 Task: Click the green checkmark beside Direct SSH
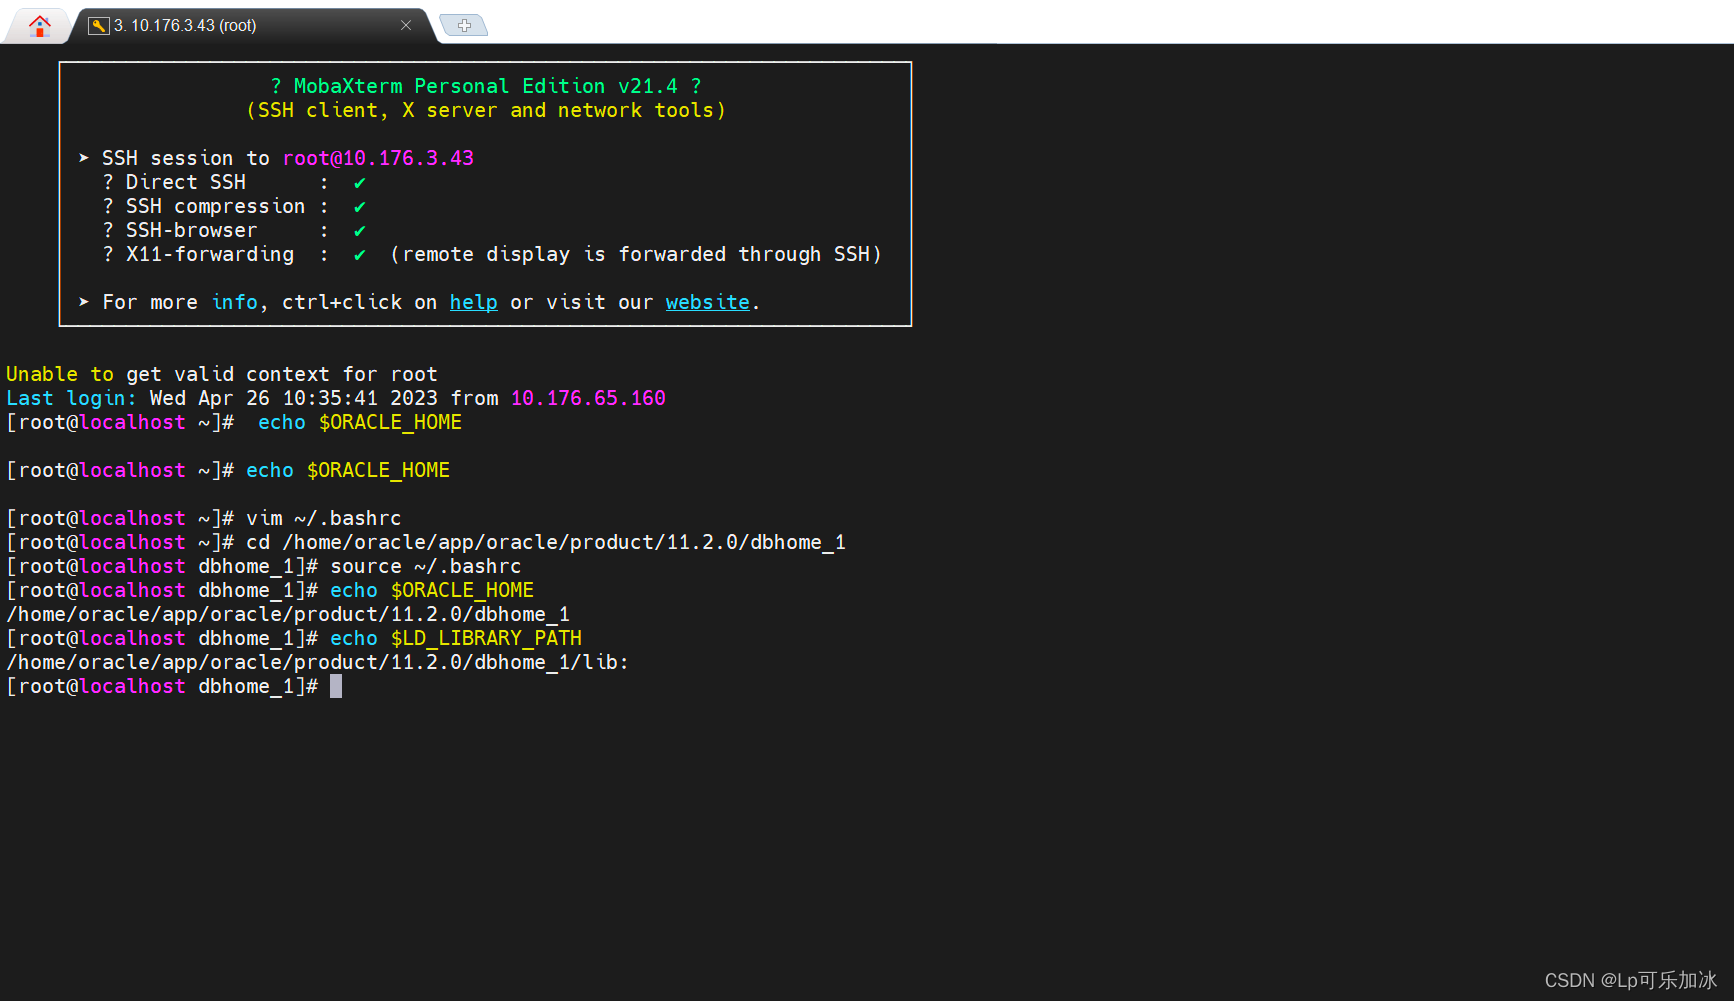(359, 182)
